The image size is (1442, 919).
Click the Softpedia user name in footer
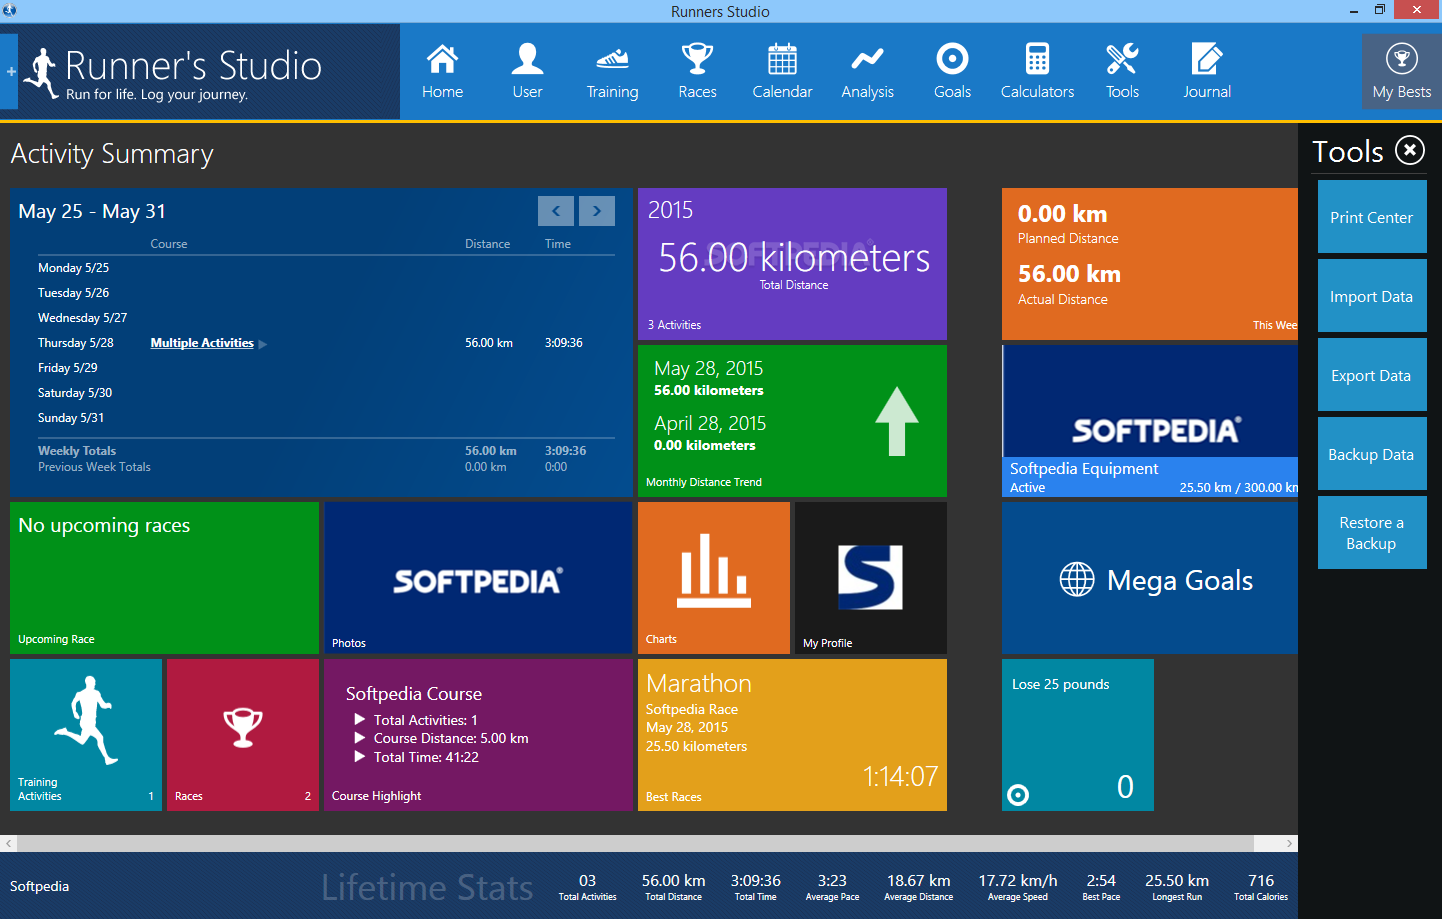[40, 886]
